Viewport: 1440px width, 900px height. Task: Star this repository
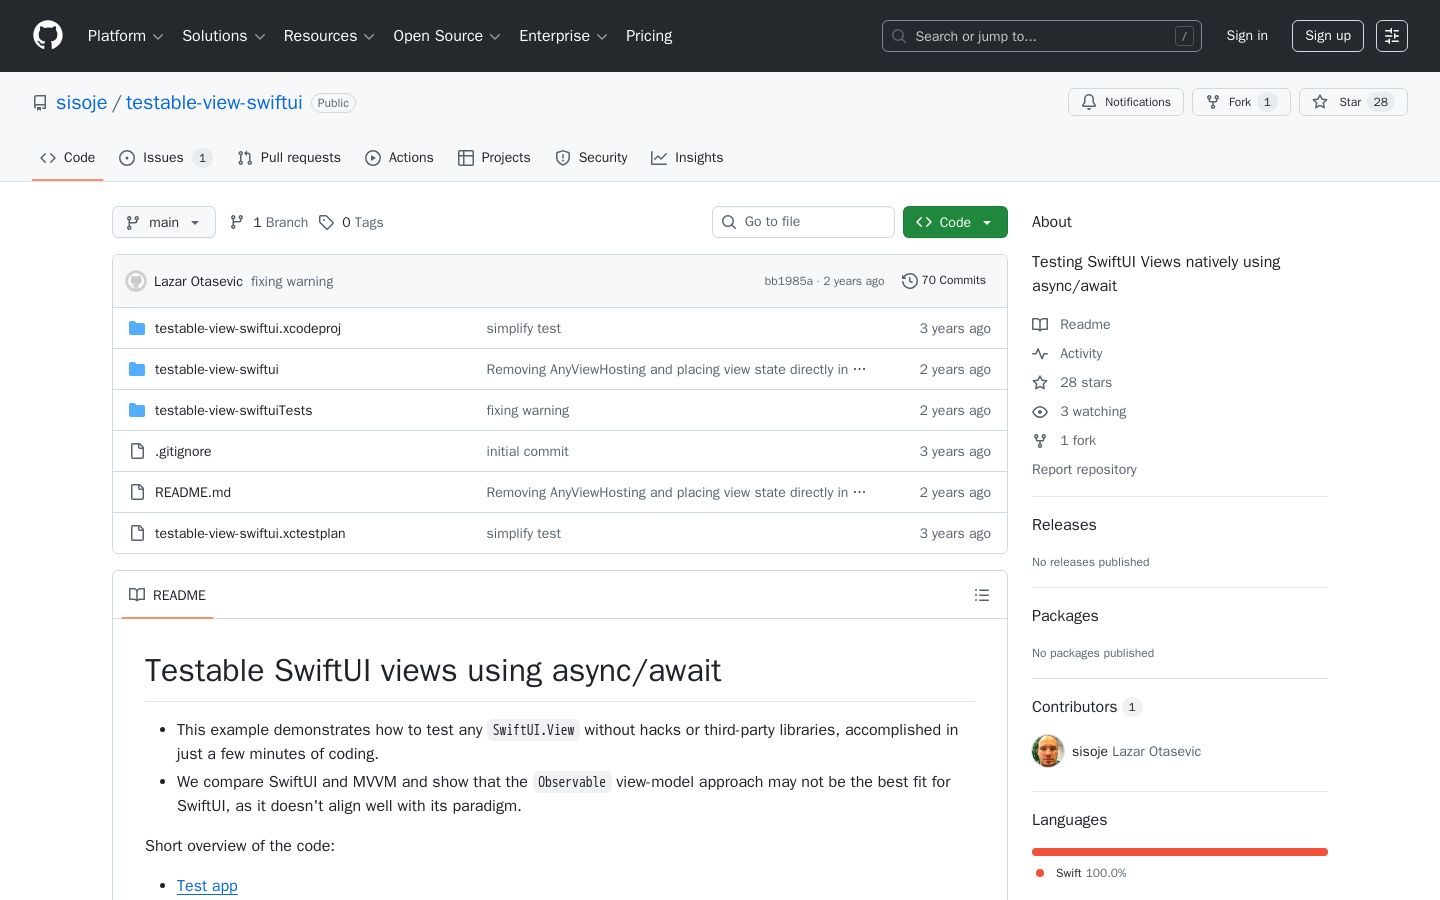click(x=1353, y=102)
